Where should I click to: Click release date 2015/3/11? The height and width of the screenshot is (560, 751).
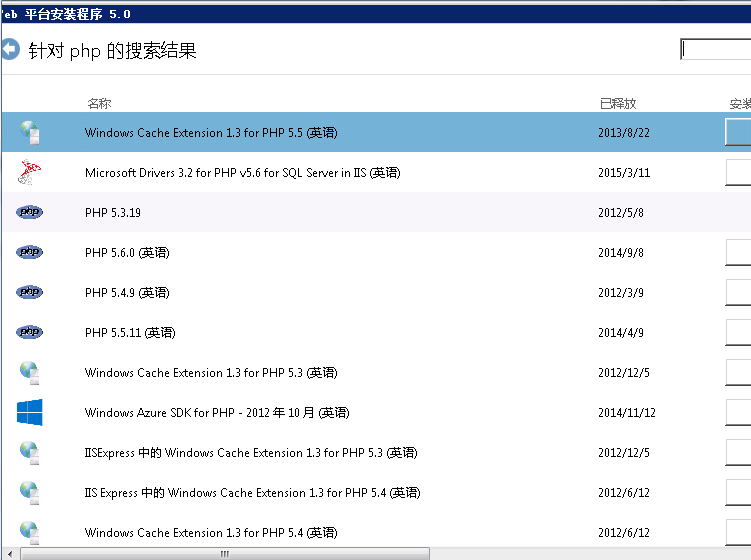(x=624, y=172)
